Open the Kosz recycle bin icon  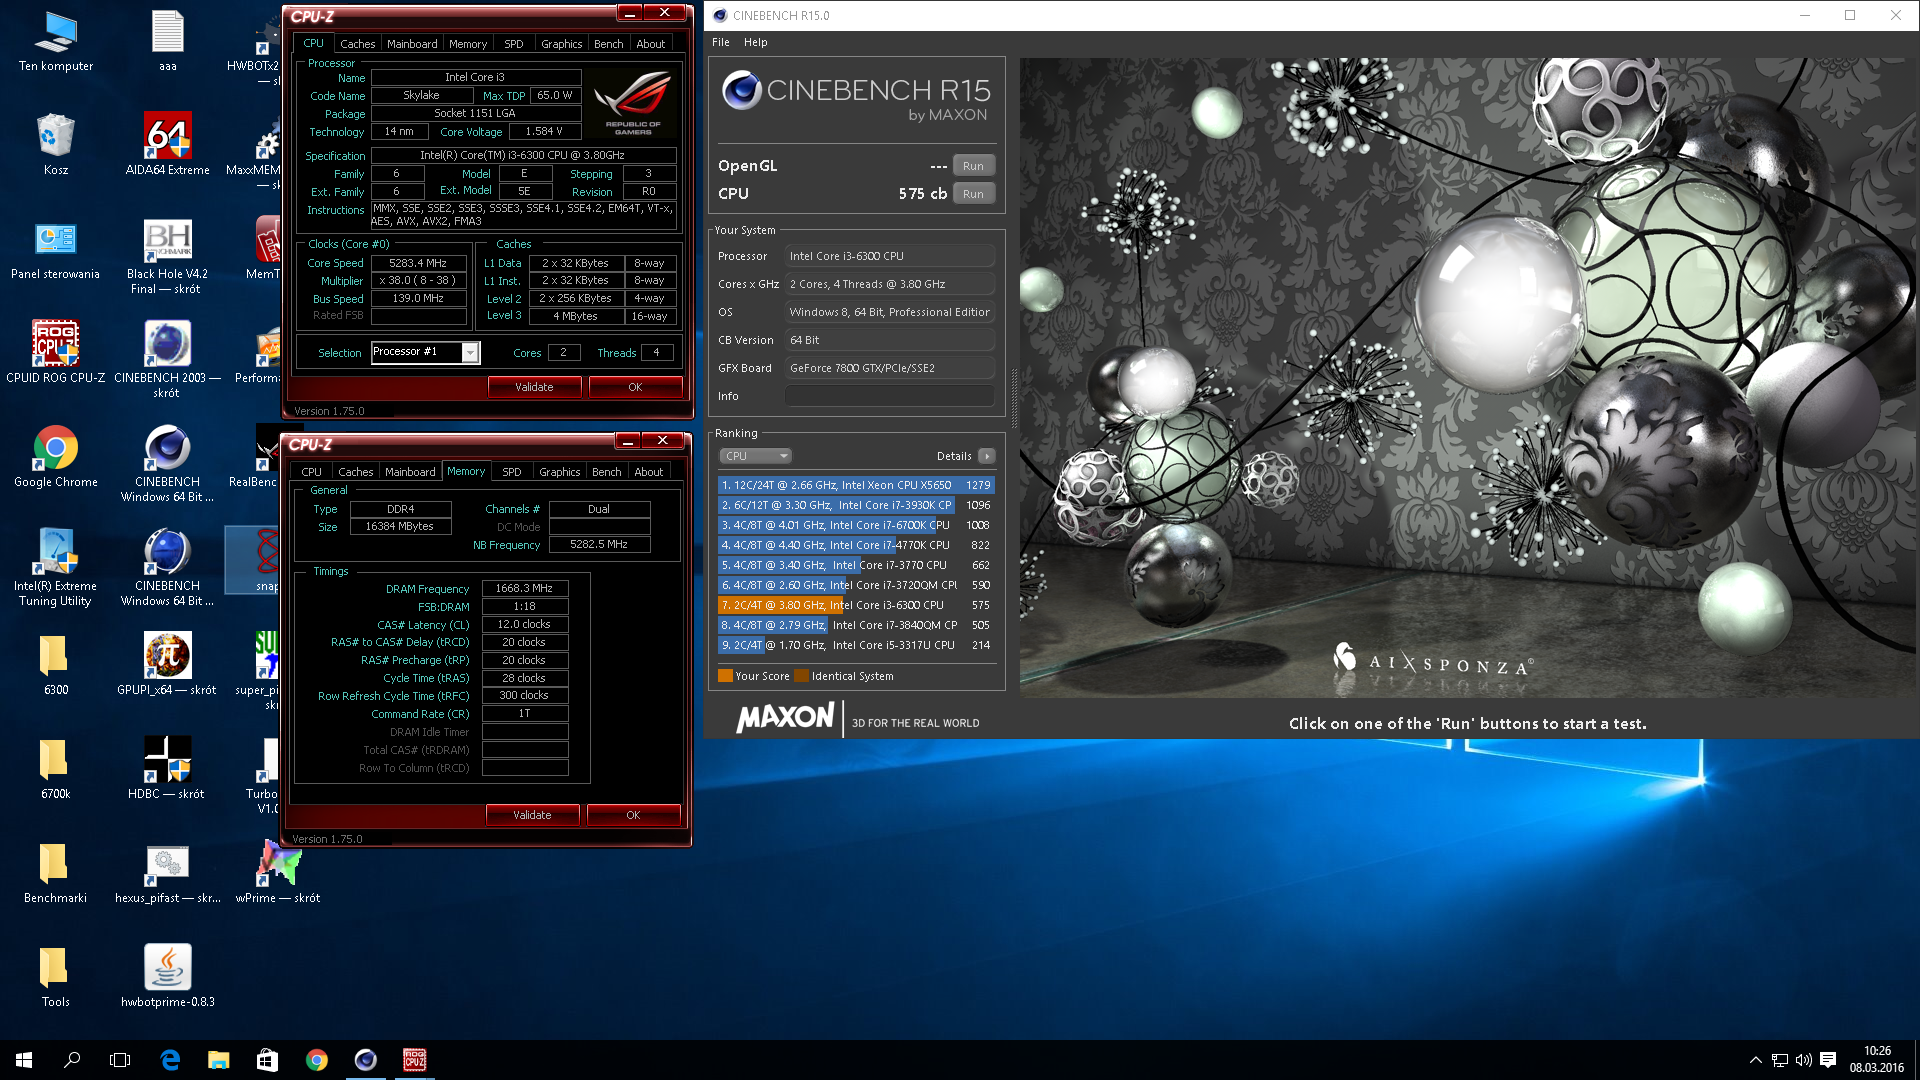click(x=56, y=145)
